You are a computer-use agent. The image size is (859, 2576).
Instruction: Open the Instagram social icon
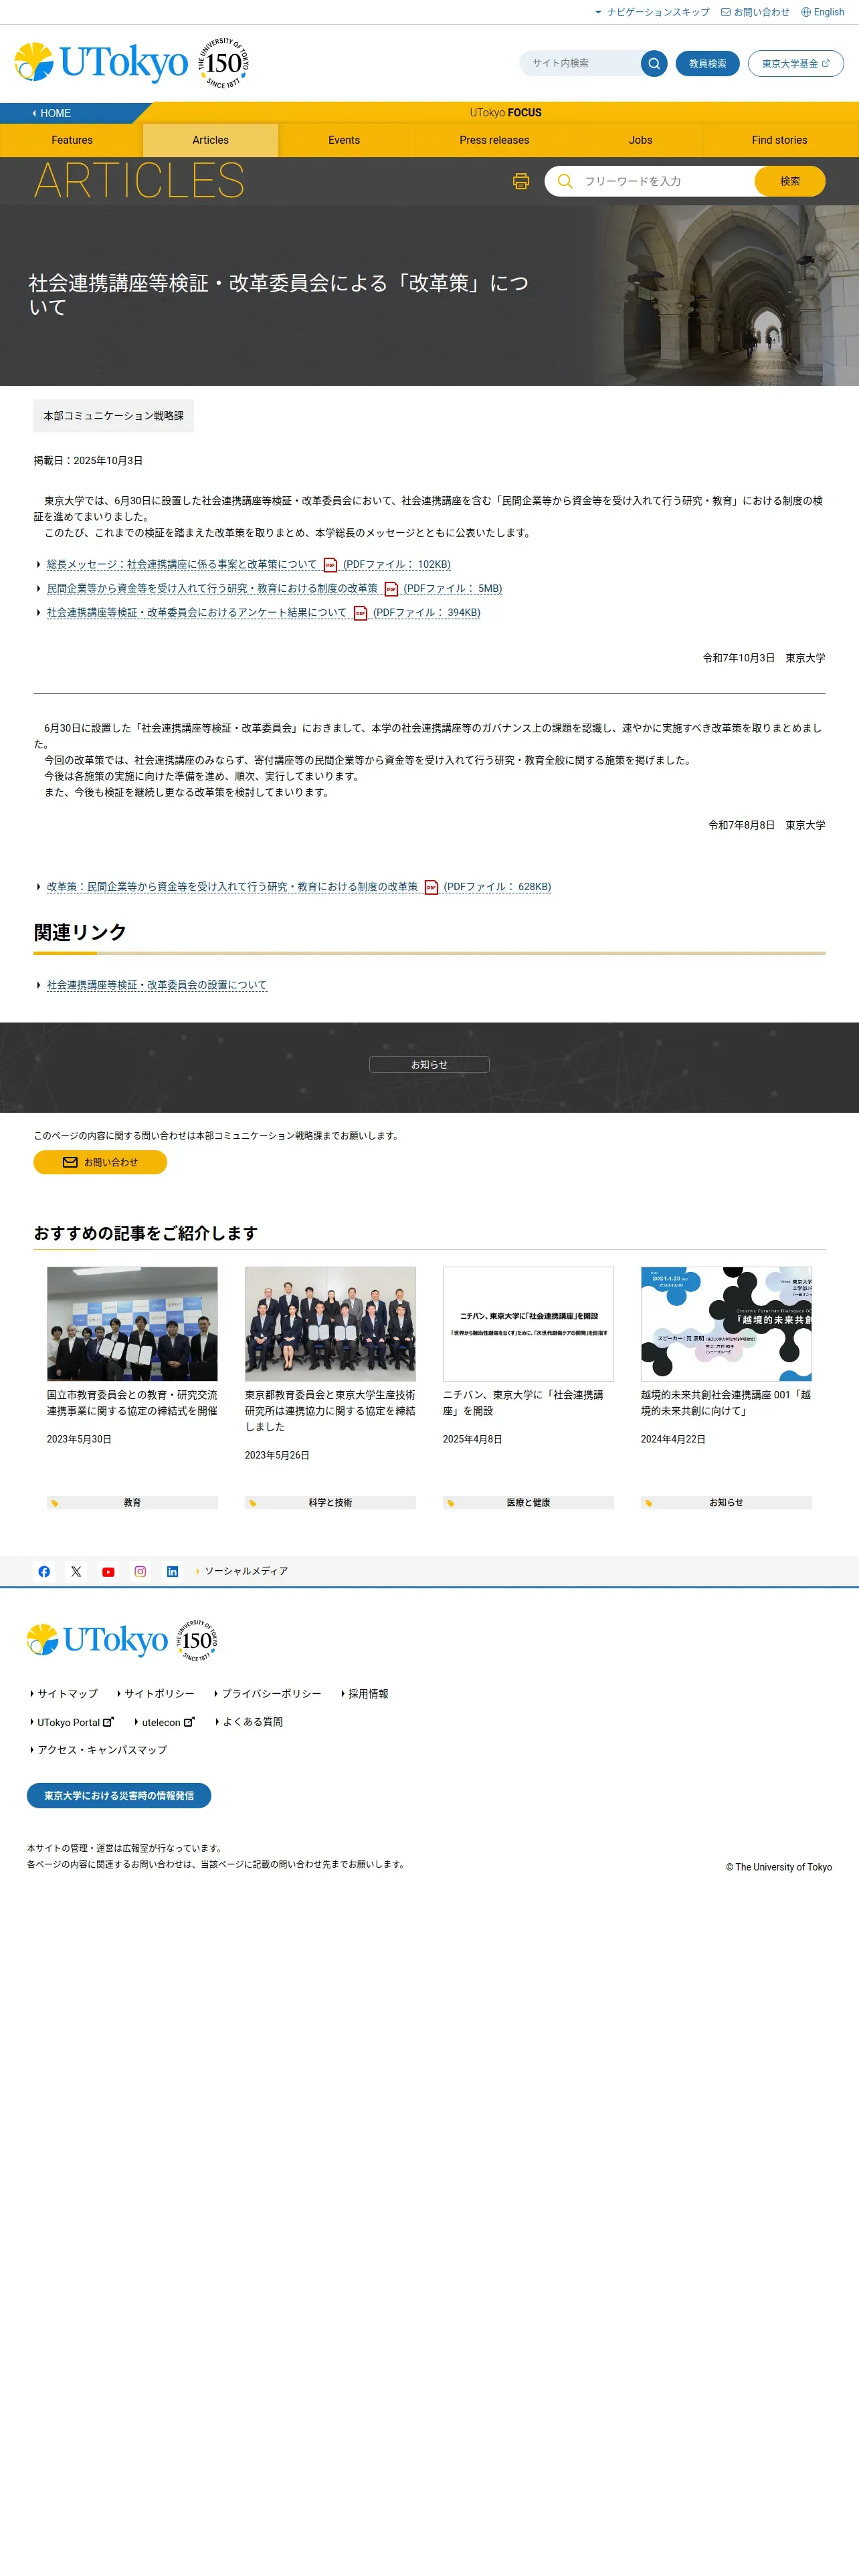(140, 1571)
